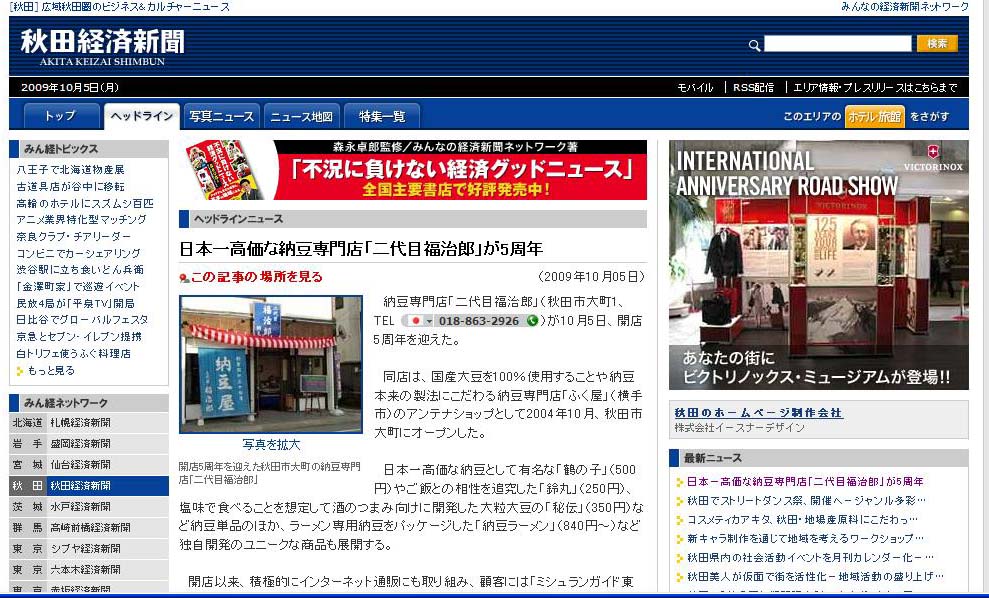Open topic 京急とセブン-イレブン提携
Image resolution: width=989 pixels, height=598 pixels.
pos(79,337)
